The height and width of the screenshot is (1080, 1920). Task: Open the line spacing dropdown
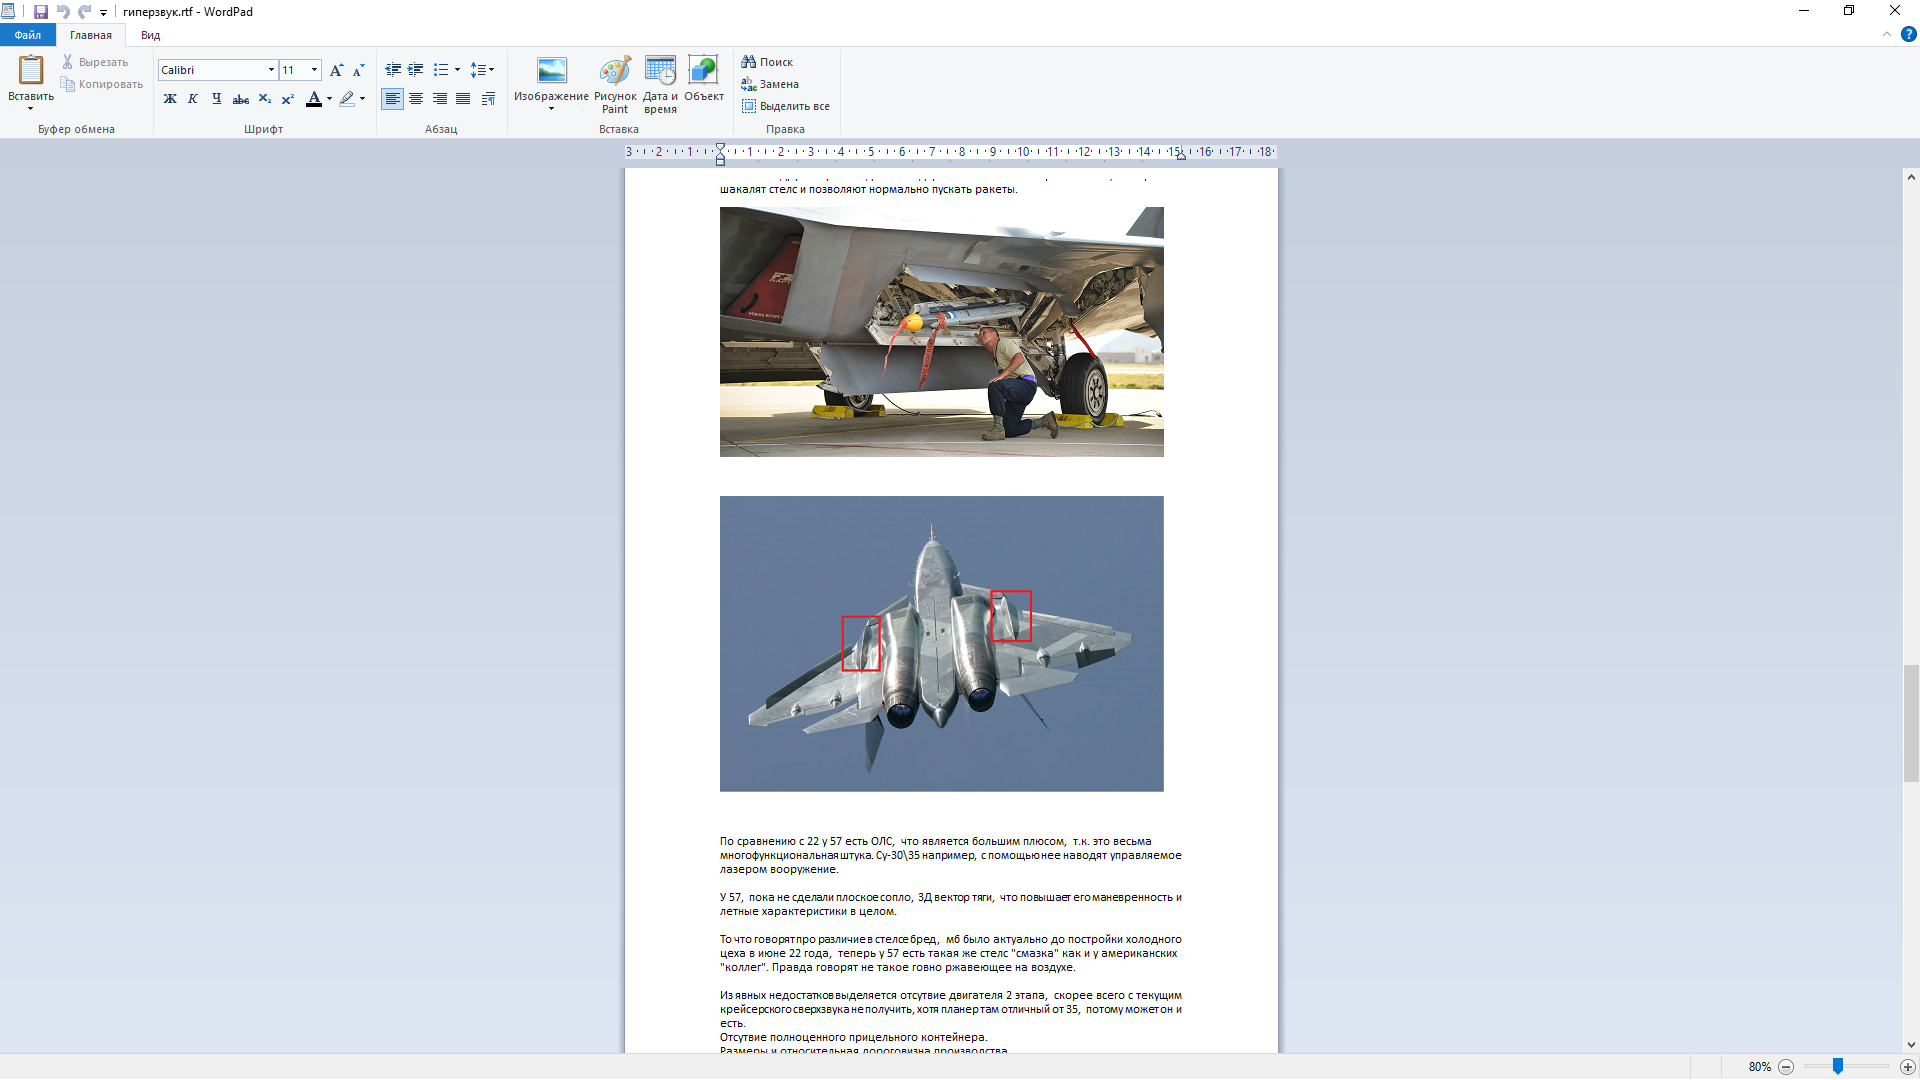click(482, 70)
